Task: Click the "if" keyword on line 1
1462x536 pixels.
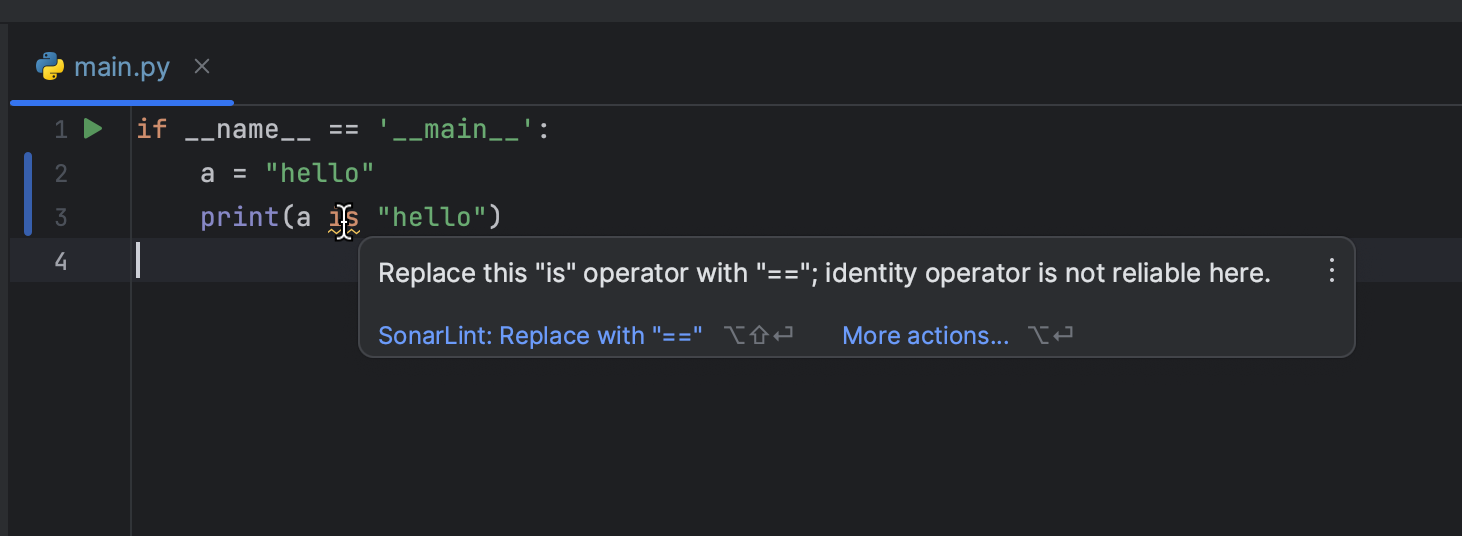Action: [x=151, y=130]
